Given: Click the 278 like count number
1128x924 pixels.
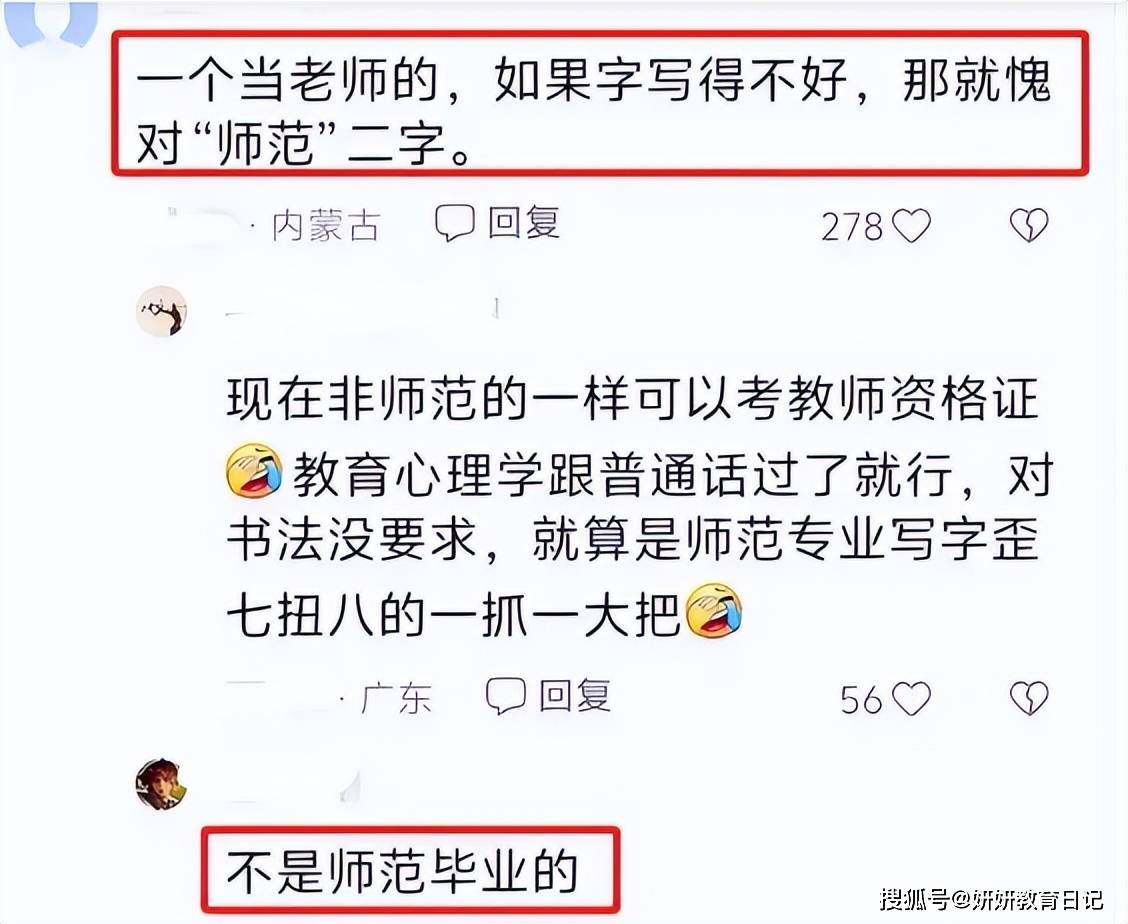Looking at the screenshot, I should (852, 227).
